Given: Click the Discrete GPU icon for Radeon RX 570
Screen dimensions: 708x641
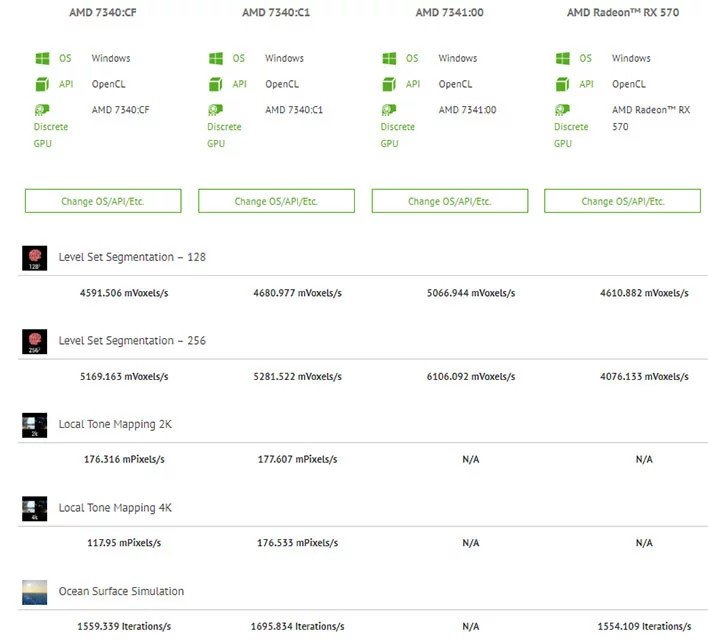Looking at the screenshot, I should [562, 110].
